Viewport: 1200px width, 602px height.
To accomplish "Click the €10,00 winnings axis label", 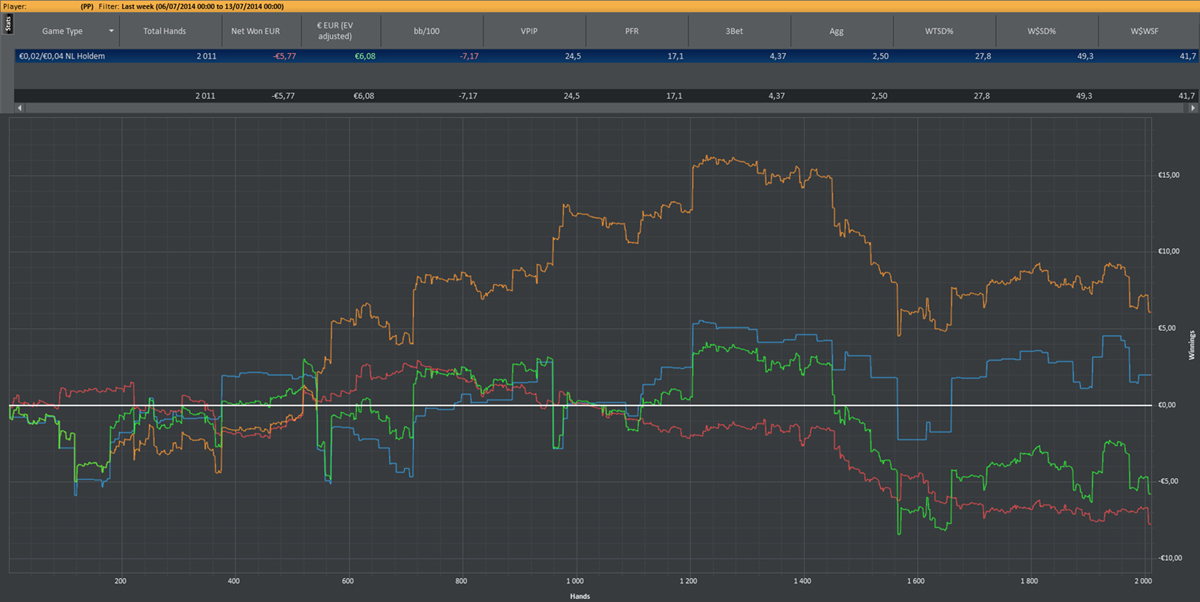I will pyautogui.click(x=1169, y=252).
